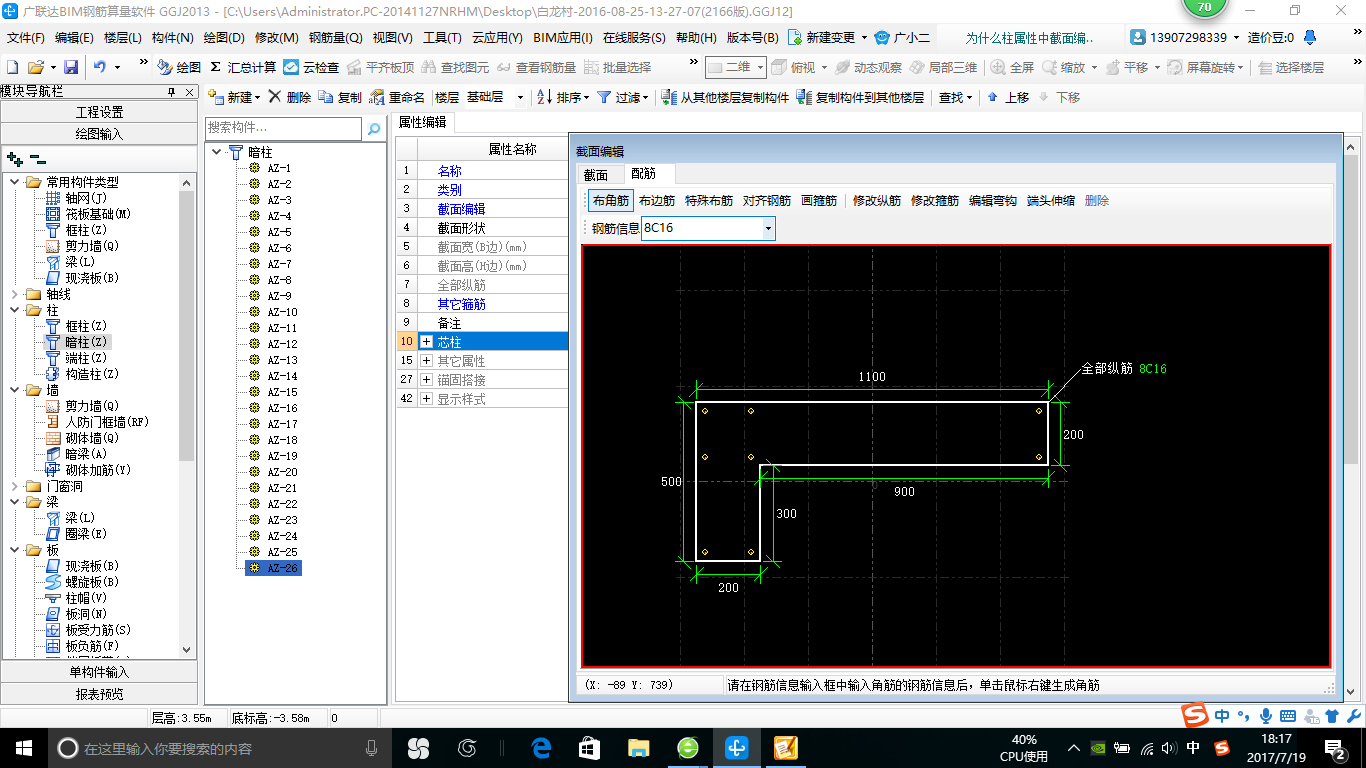
Task: Expand 锚固搭接 property row
Action: (427, 380)
